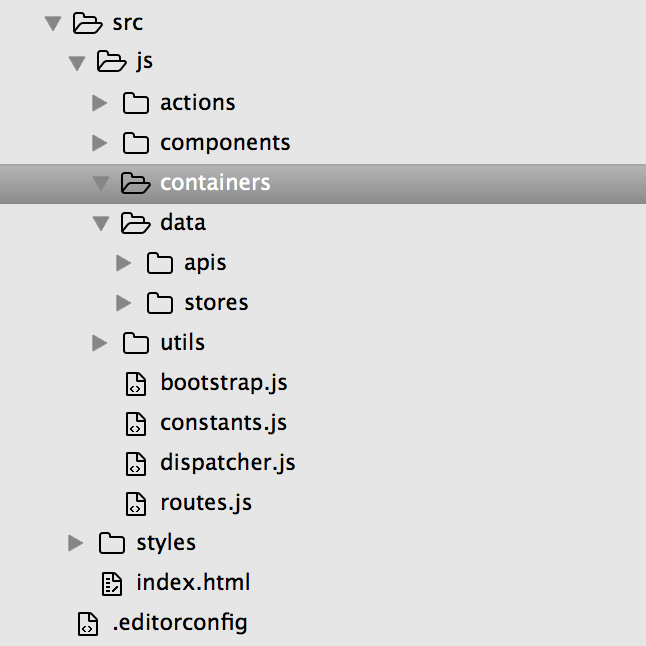Select the components folder label
Viewport: 646px width, 646px height.
[x=225, y=143]
